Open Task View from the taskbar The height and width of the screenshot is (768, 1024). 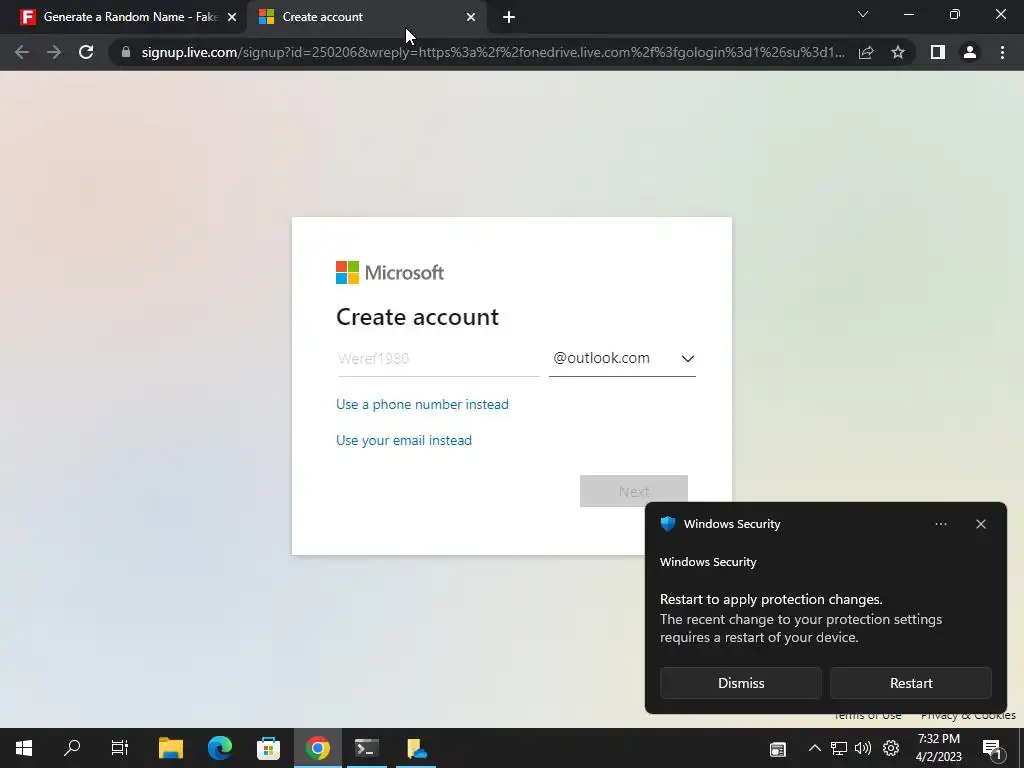pos(120,748)
